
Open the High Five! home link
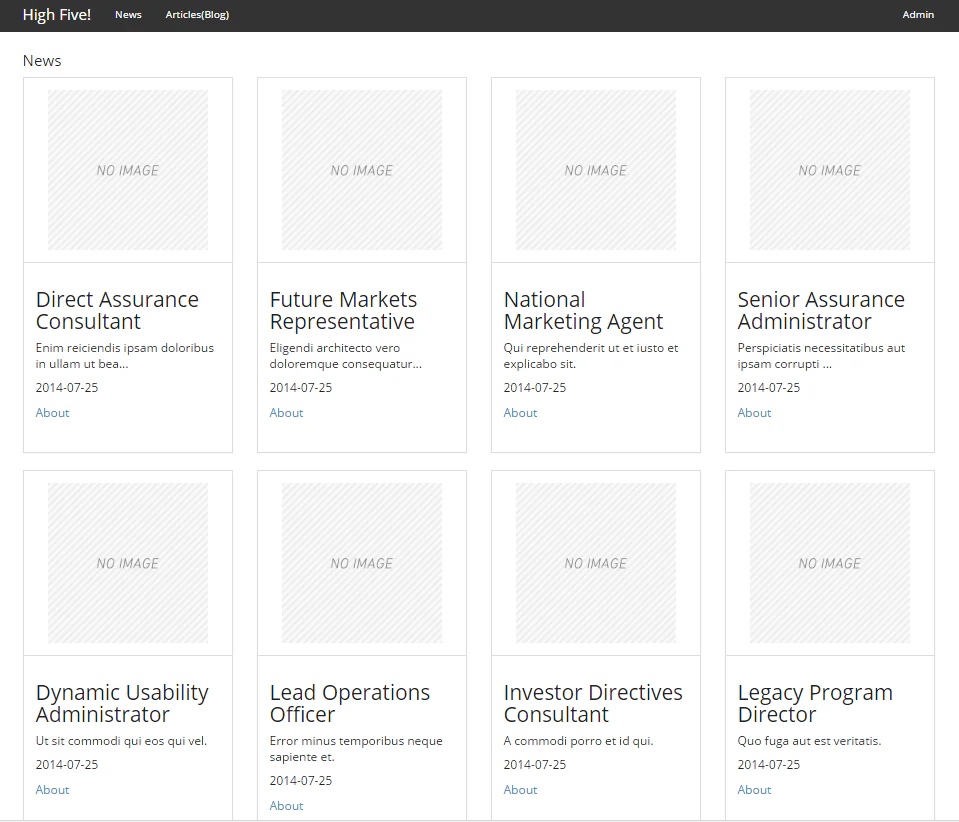pos(56,15)
